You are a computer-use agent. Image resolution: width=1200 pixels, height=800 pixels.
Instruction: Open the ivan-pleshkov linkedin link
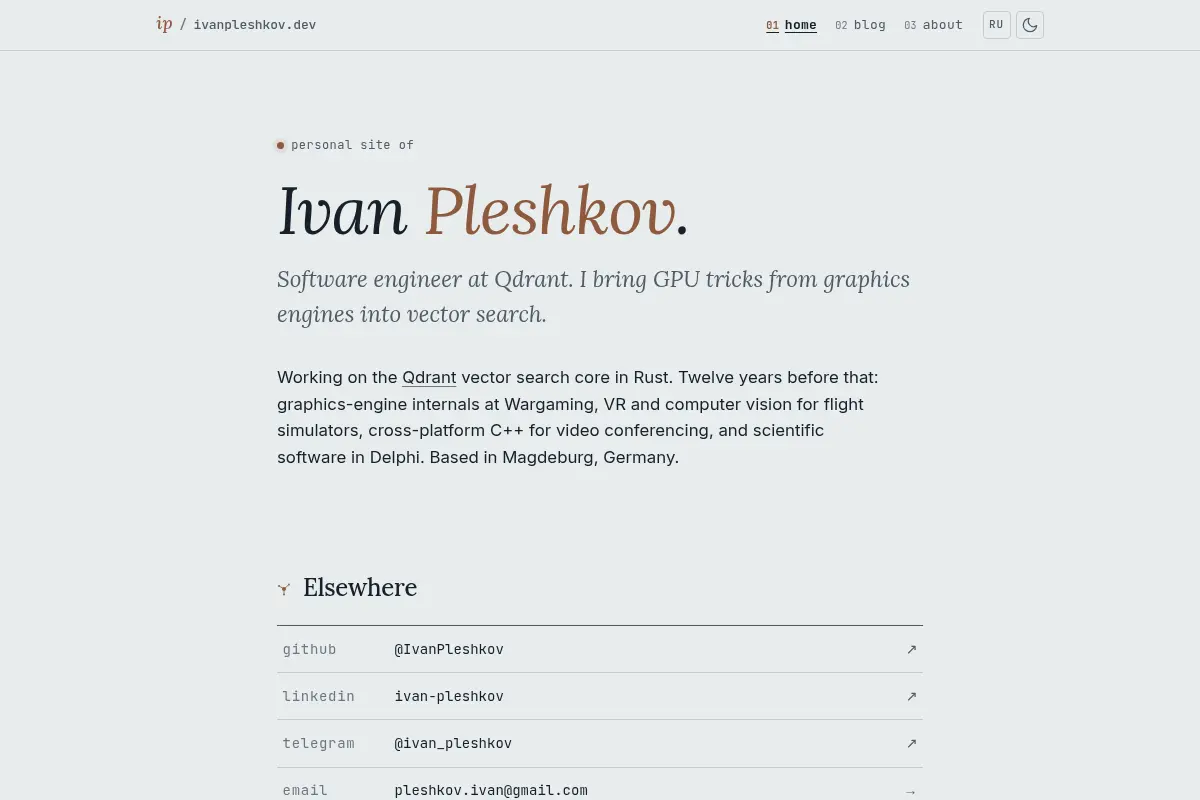pos(449,696)
